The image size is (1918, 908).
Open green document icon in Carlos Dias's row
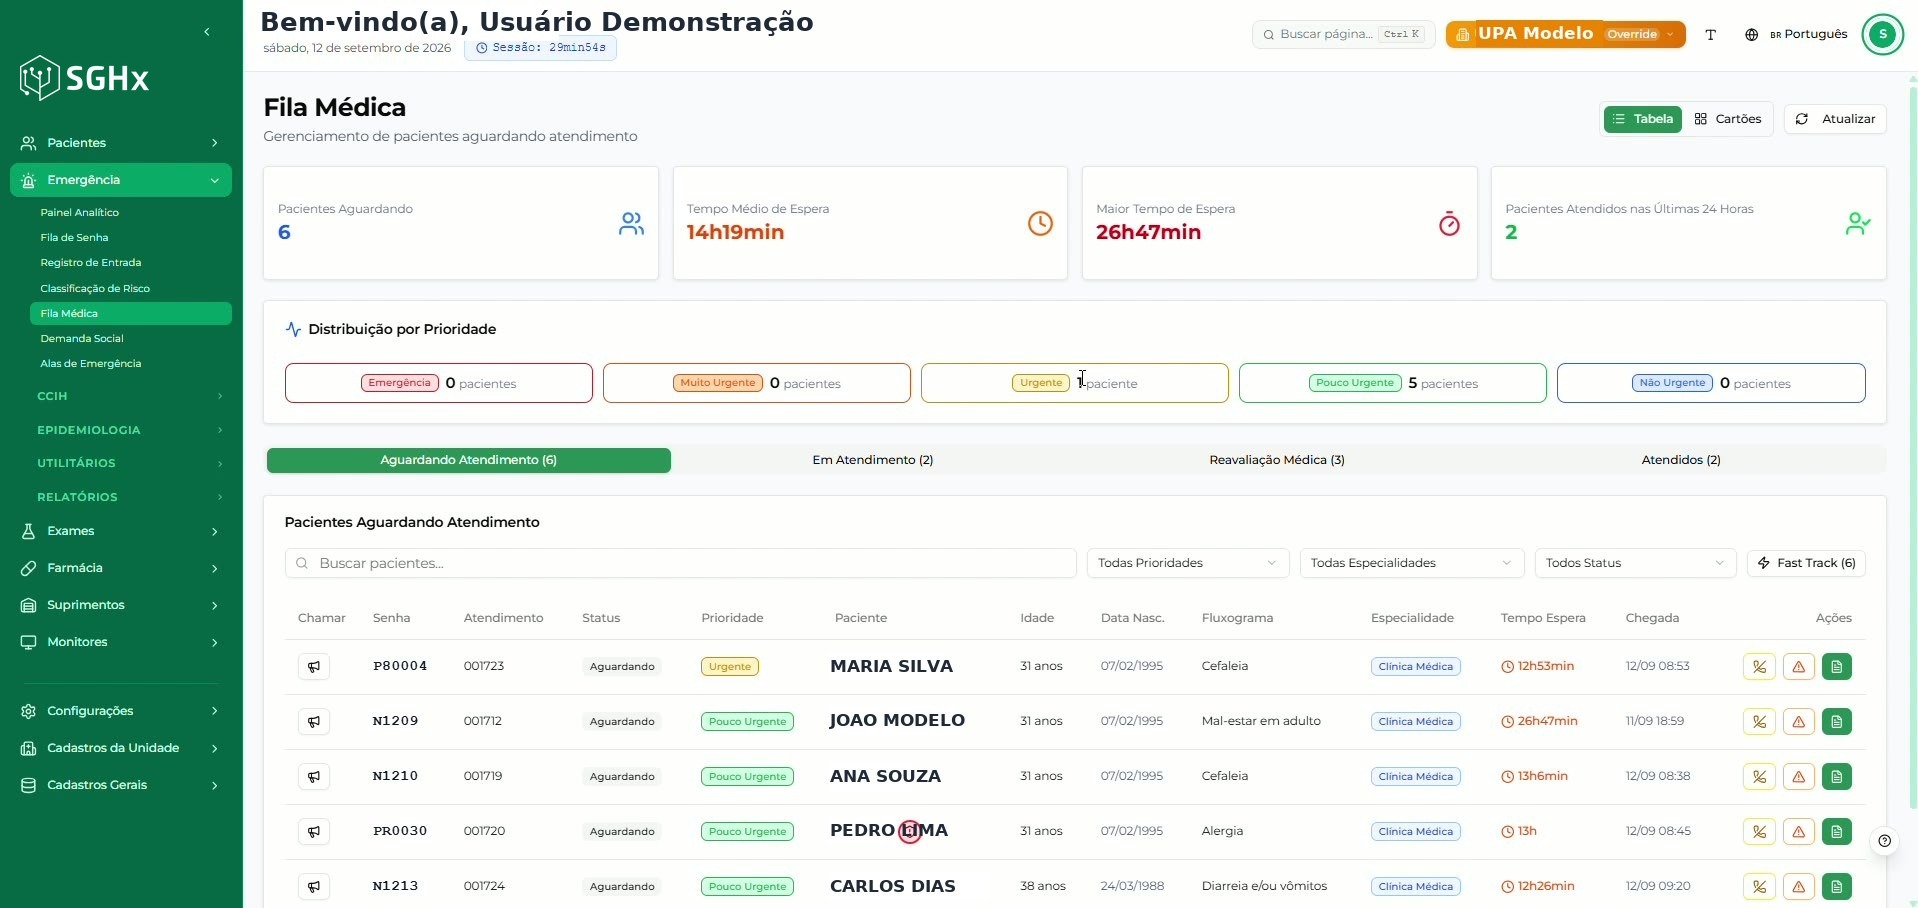pos(1837,887)
